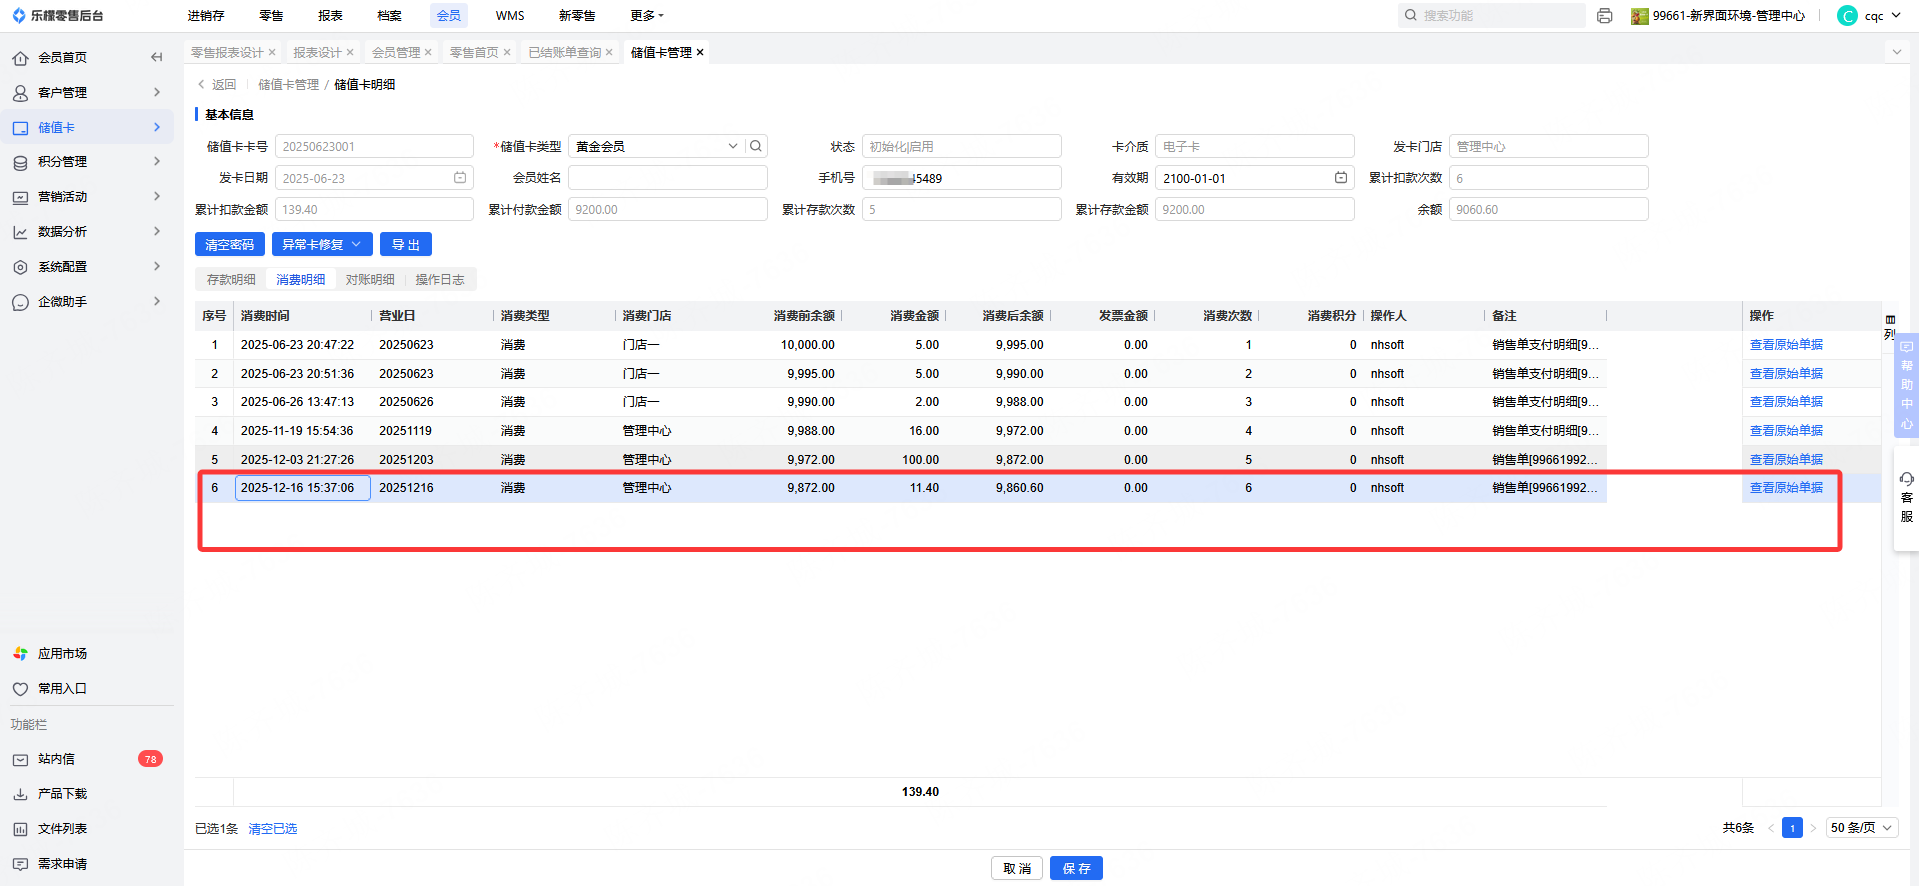Close the 已结账单查询 tab
1919x886 pixels.
[609, 53]
